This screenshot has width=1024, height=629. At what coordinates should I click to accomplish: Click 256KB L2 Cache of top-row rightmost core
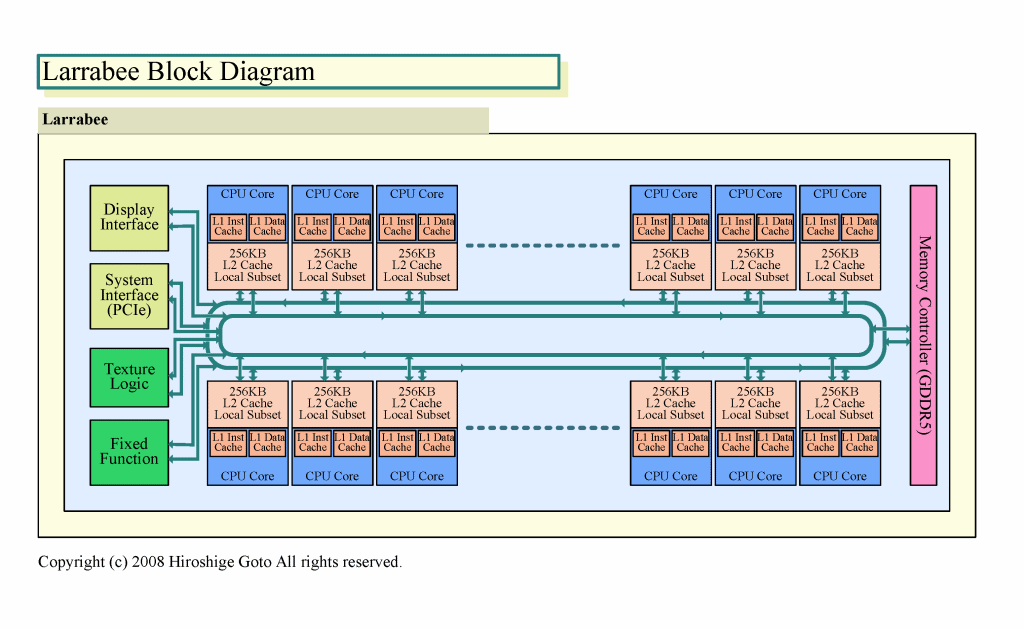tap(840, 266)
